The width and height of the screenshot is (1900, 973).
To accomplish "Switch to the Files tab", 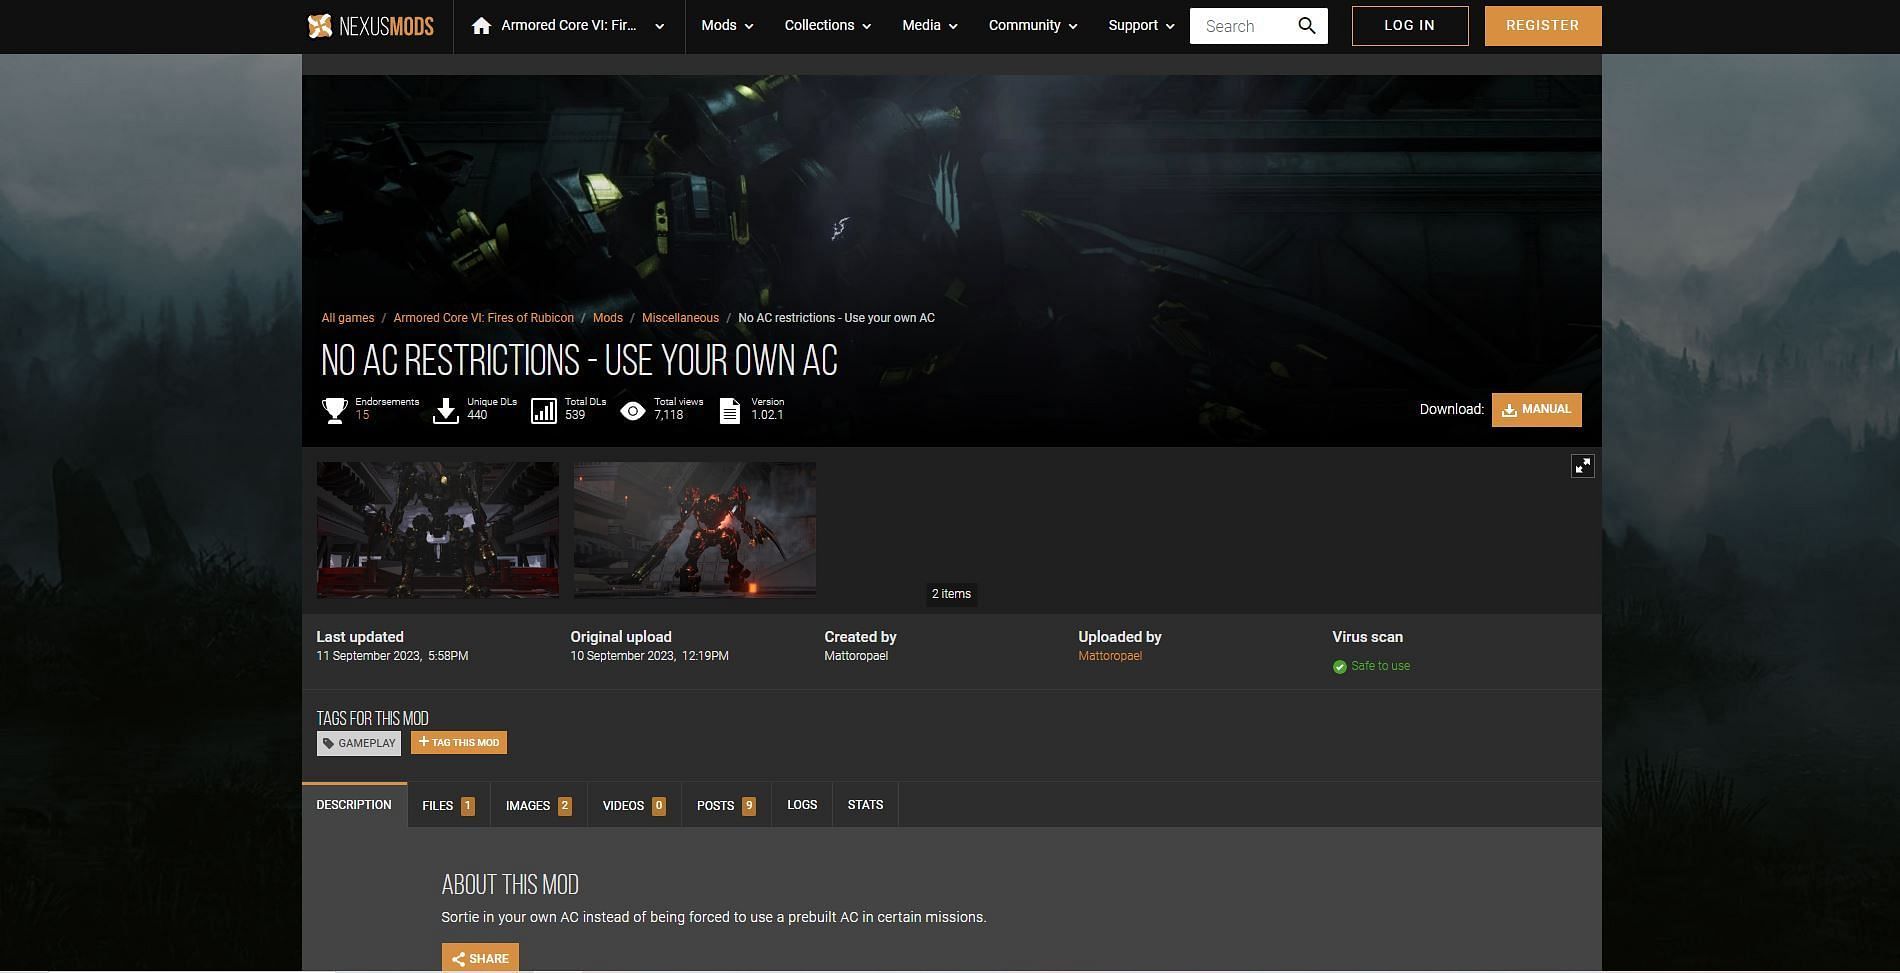I will point(448,805).
